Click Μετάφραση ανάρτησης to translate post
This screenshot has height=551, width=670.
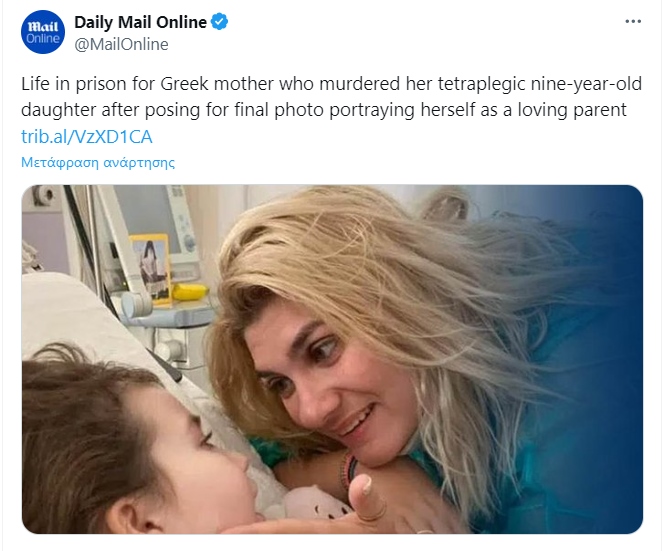98,162
